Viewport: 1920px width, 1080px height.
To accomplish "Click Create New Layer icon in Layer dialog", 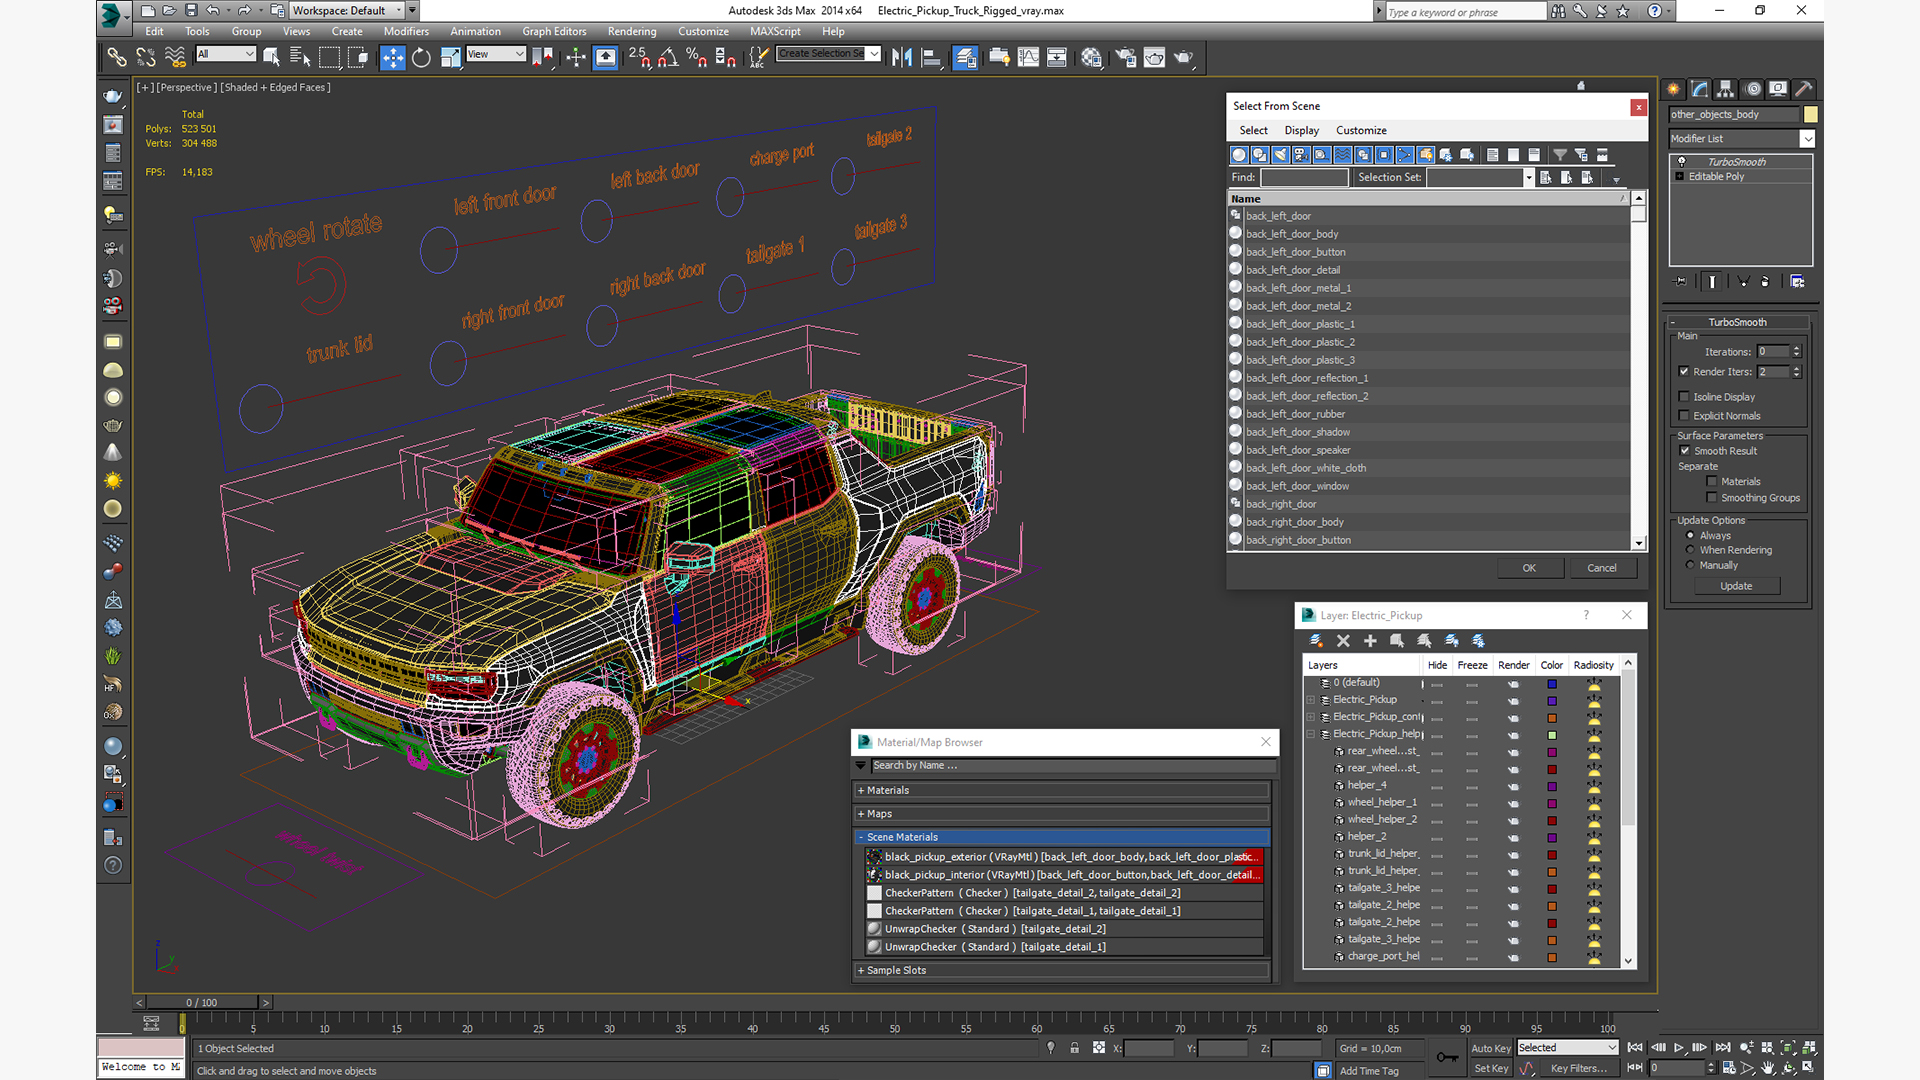I will [x=1316, y=641].
